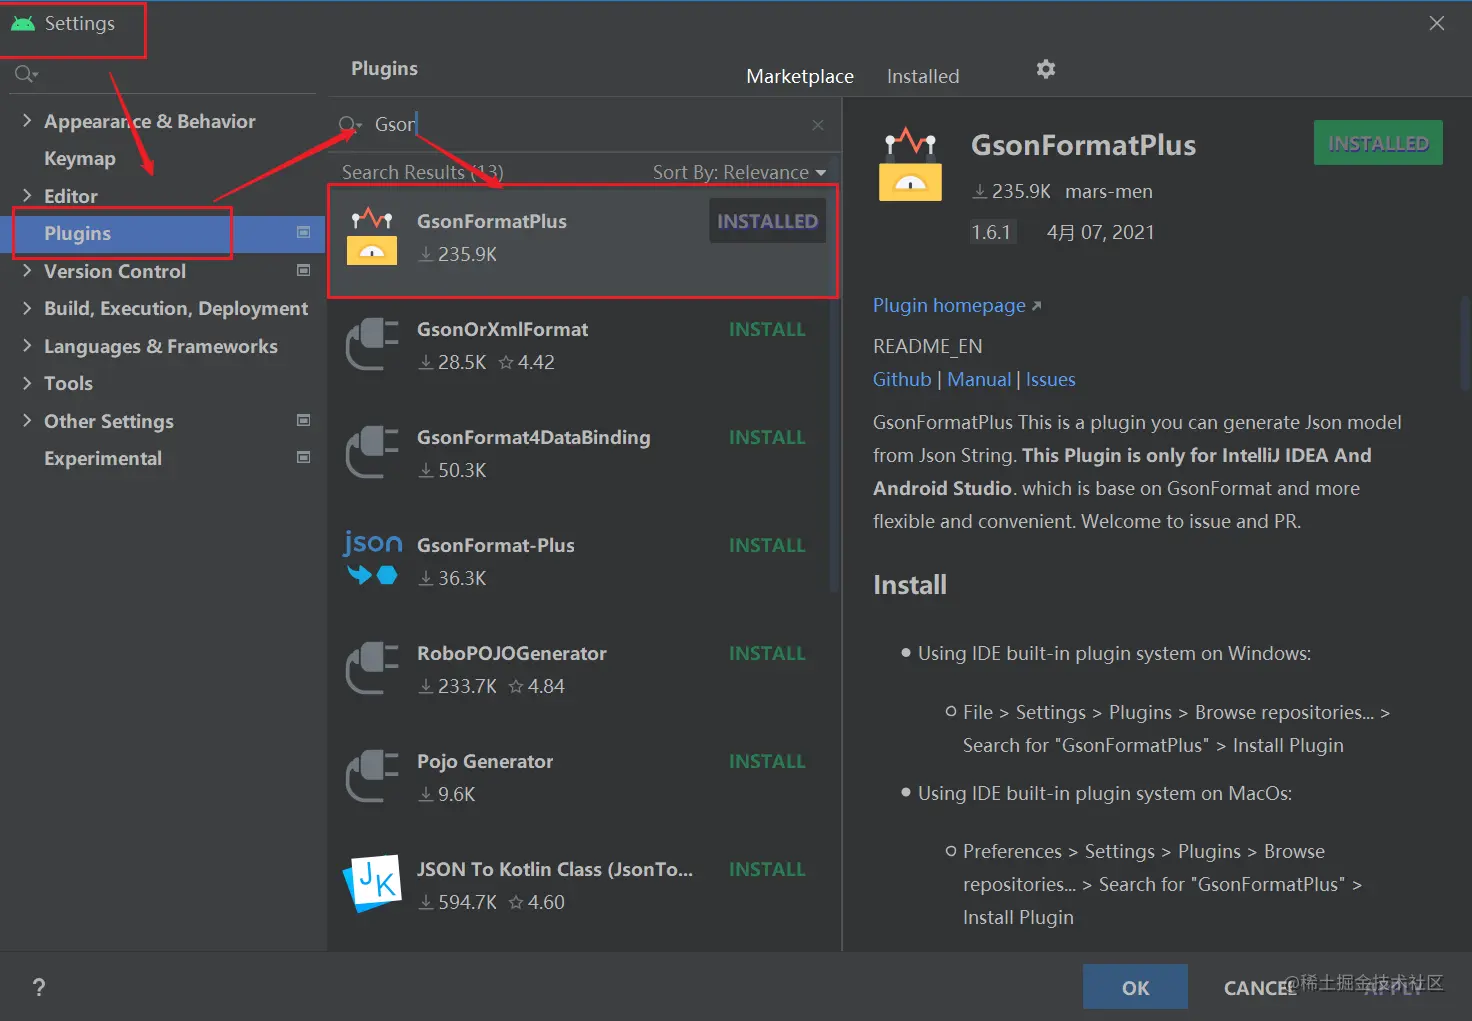The image size is (1472, 1021).
Task: Click the large GsonFormatPlus icon in details
Action: click(x=910, y=165)
